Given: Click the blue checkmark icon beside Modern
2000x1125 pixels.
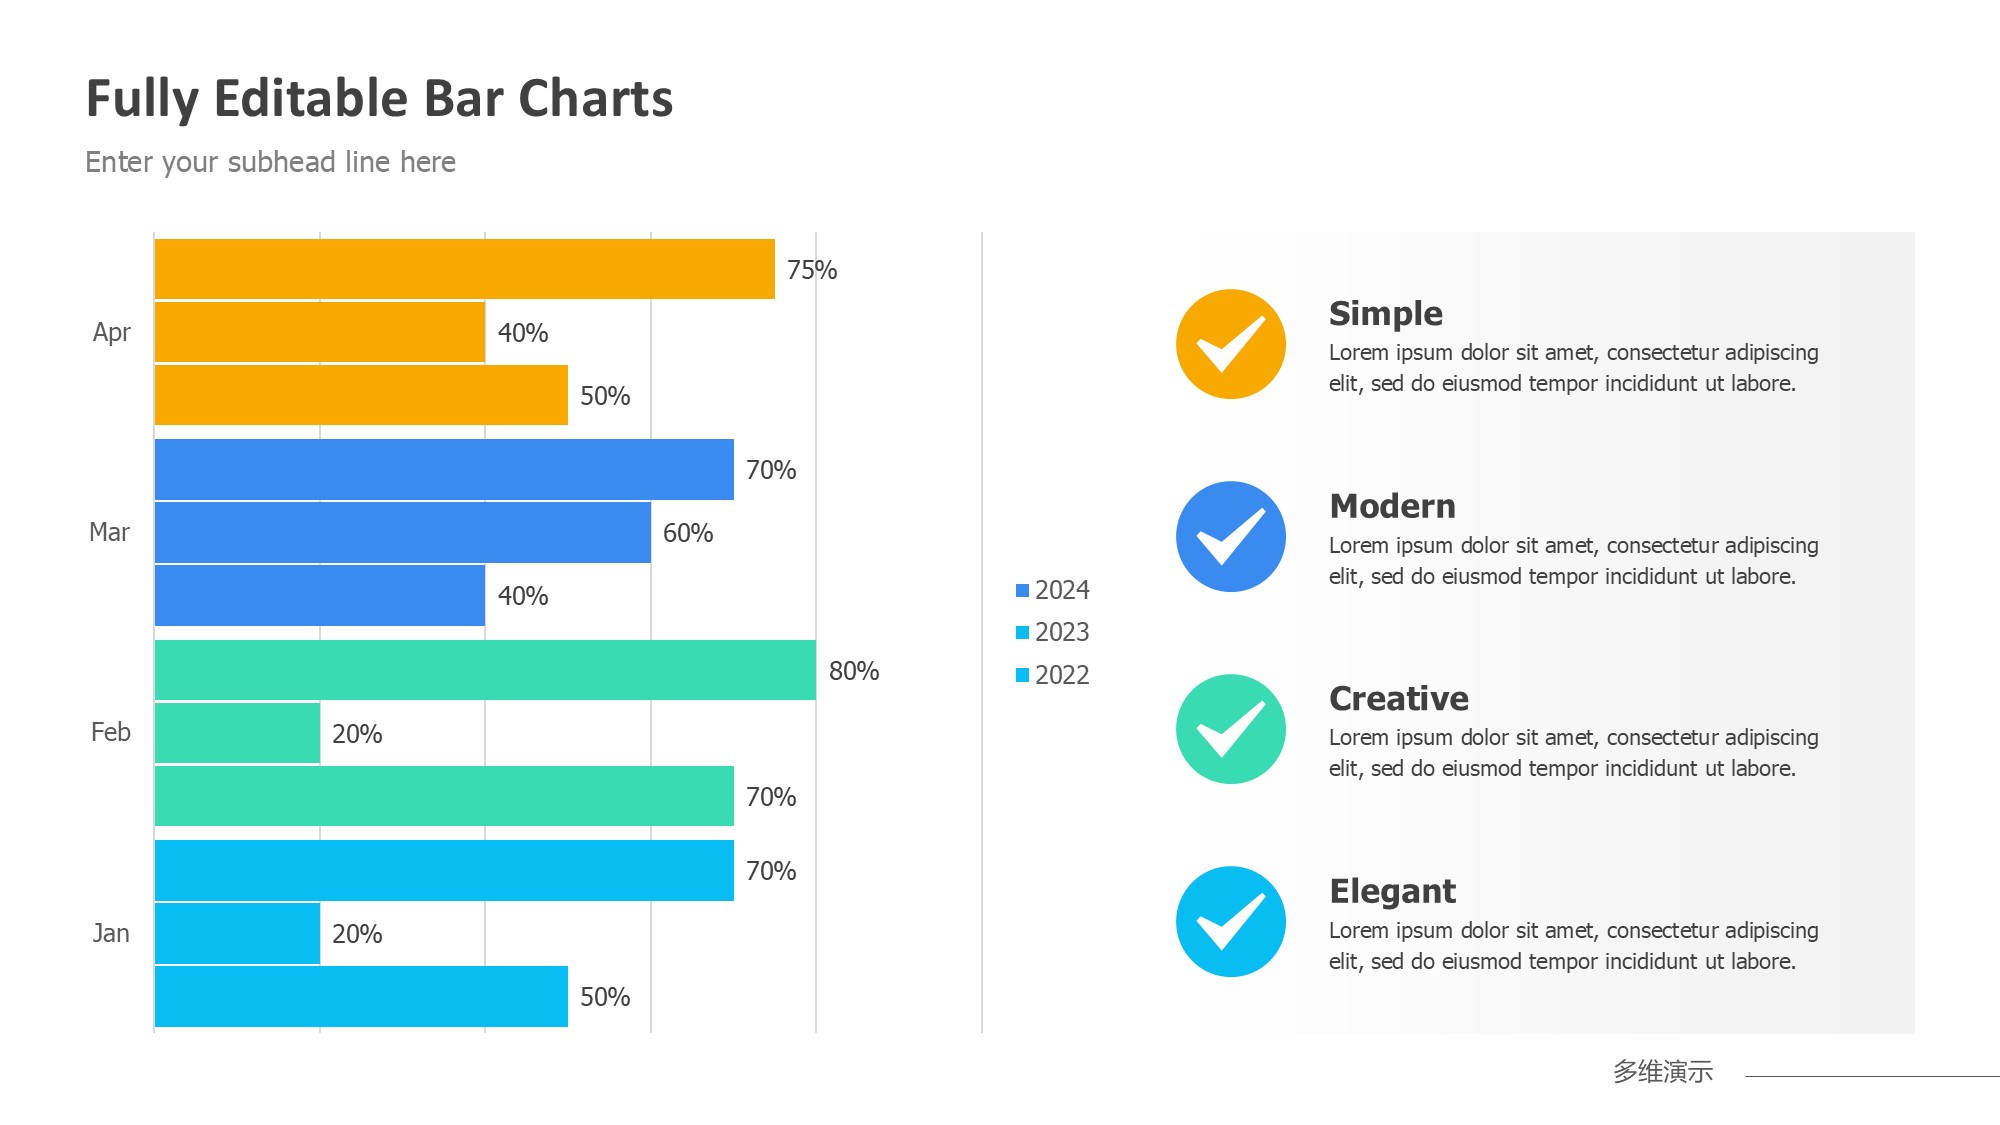Looking at the screenshot, I should [1230, 537].
